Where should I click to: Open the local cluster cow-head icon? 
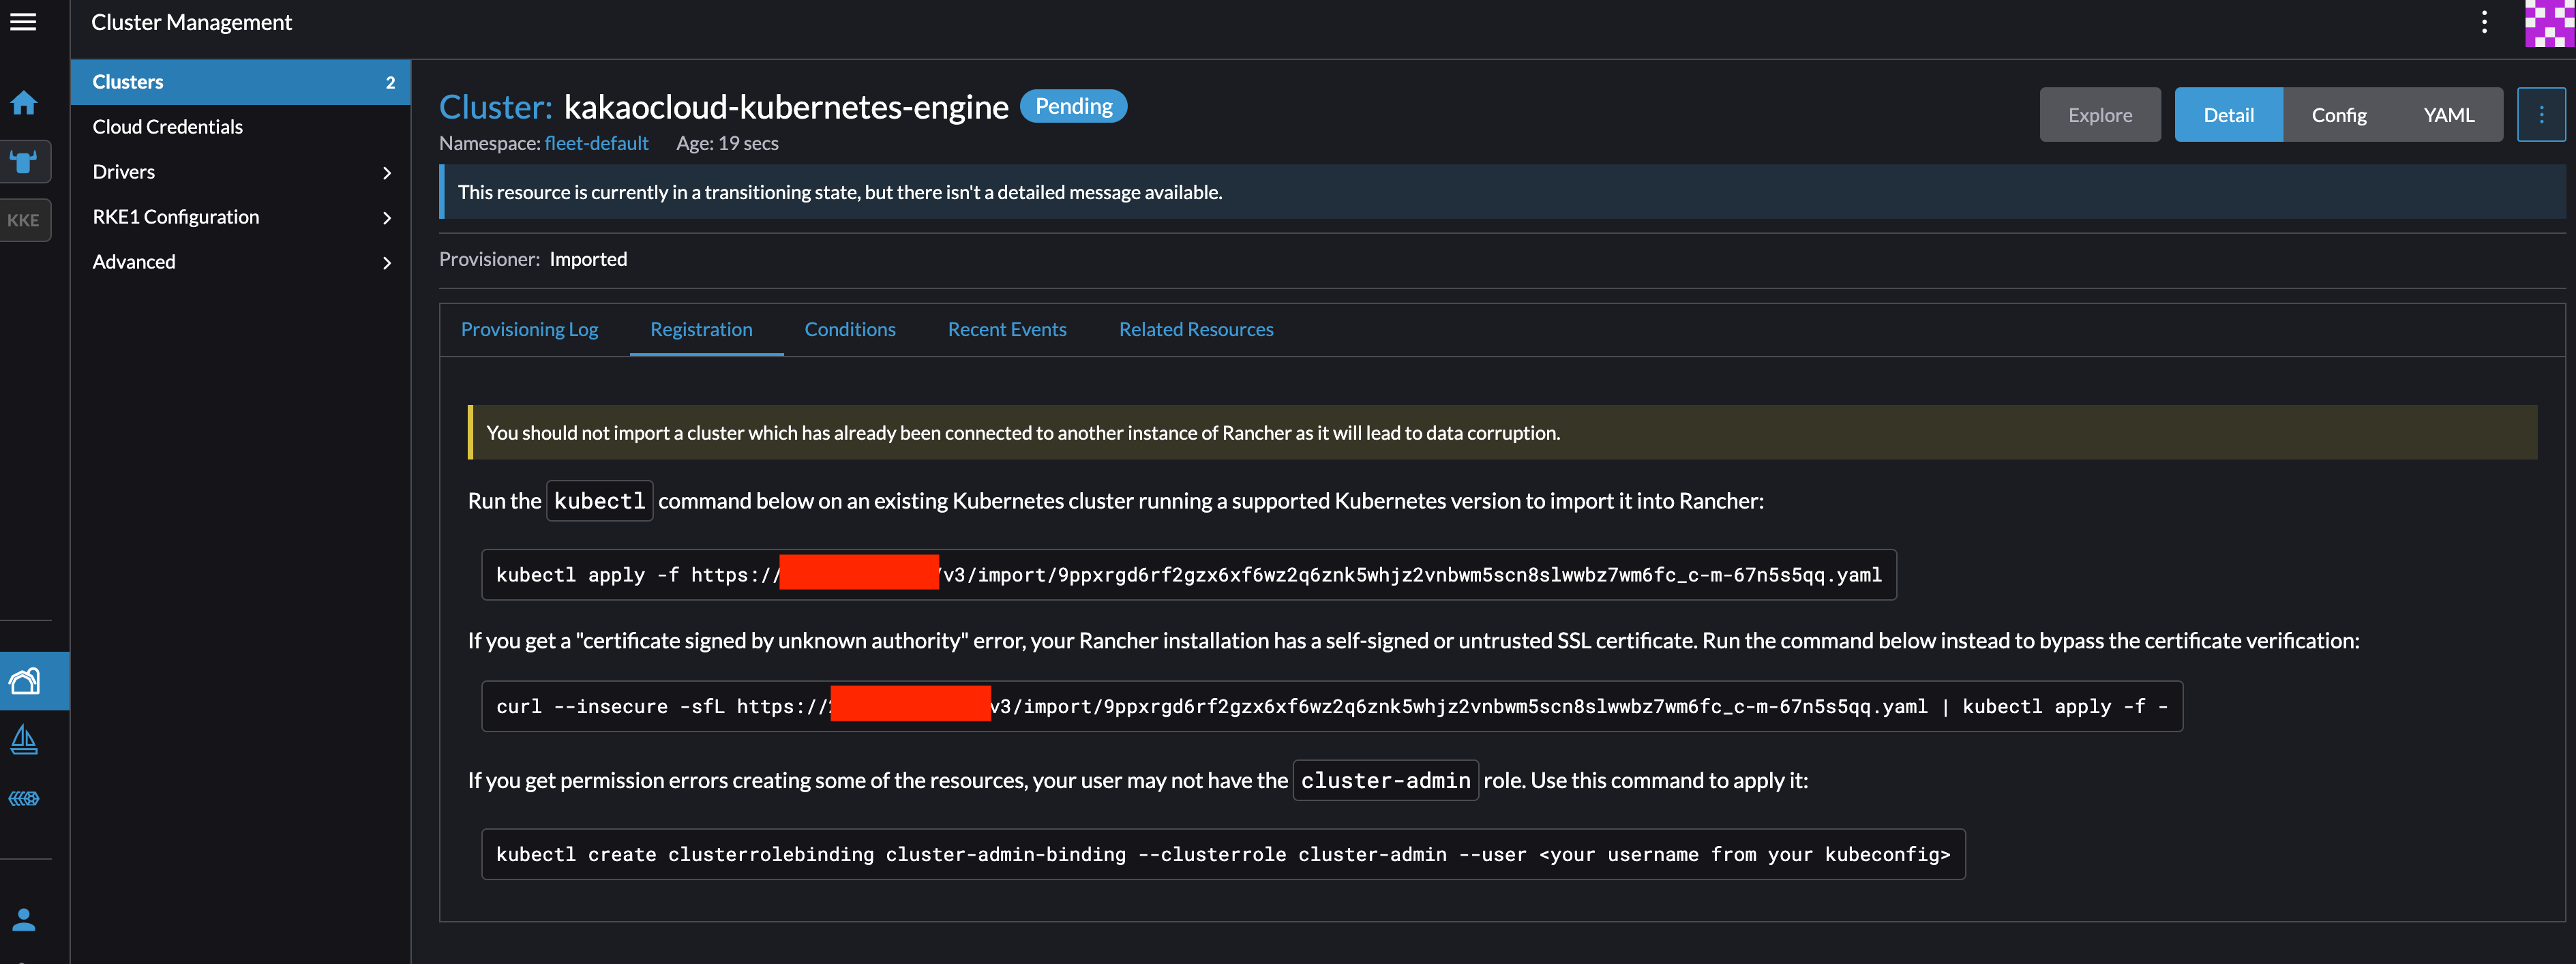[x=24, y=161]
